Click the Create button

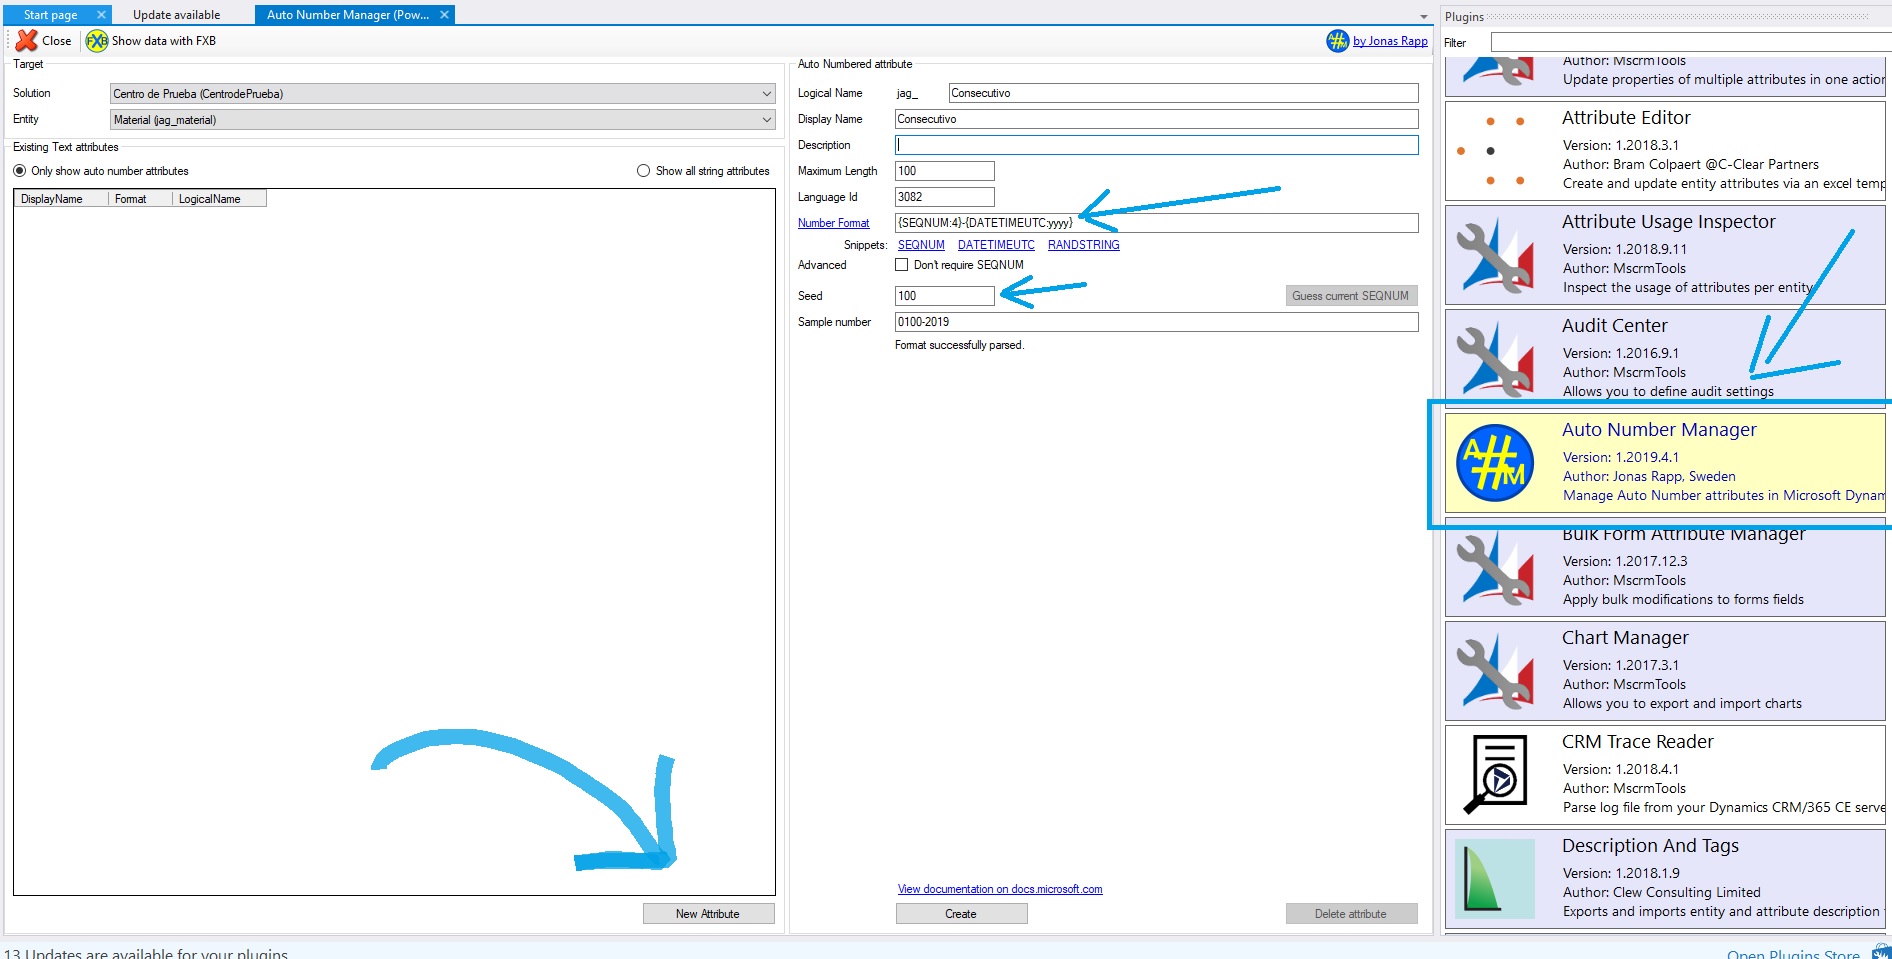coord(961,914)
